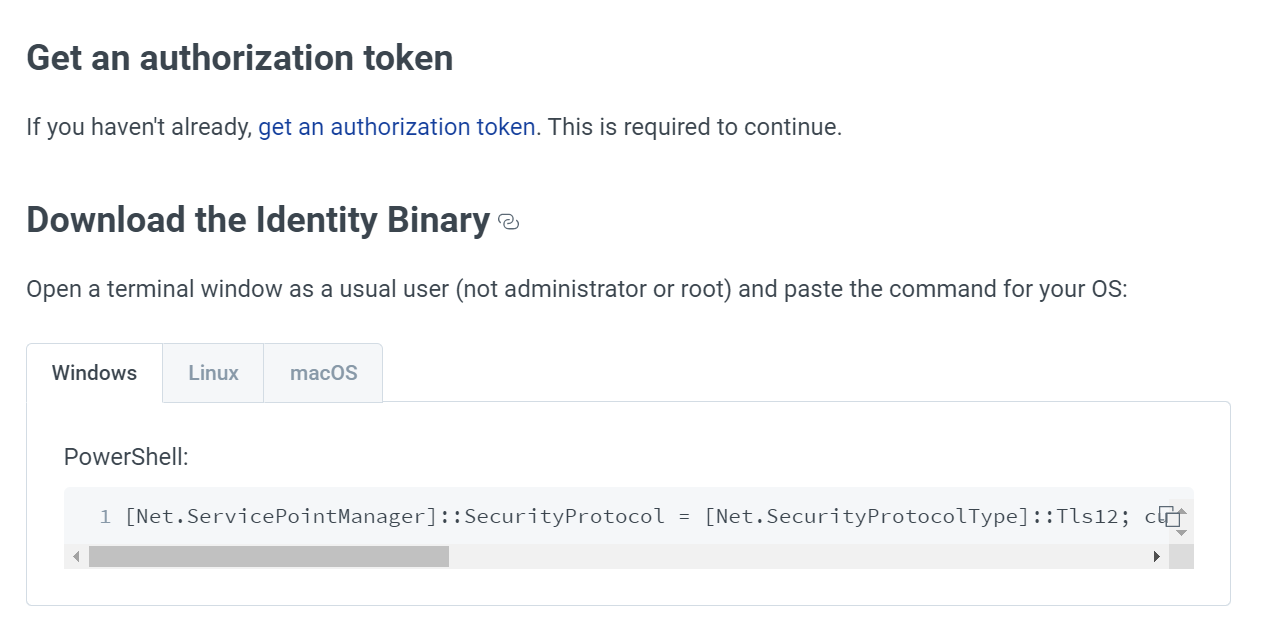Click the SecurityProtocolType portion of the command

[x=911, y=517]
